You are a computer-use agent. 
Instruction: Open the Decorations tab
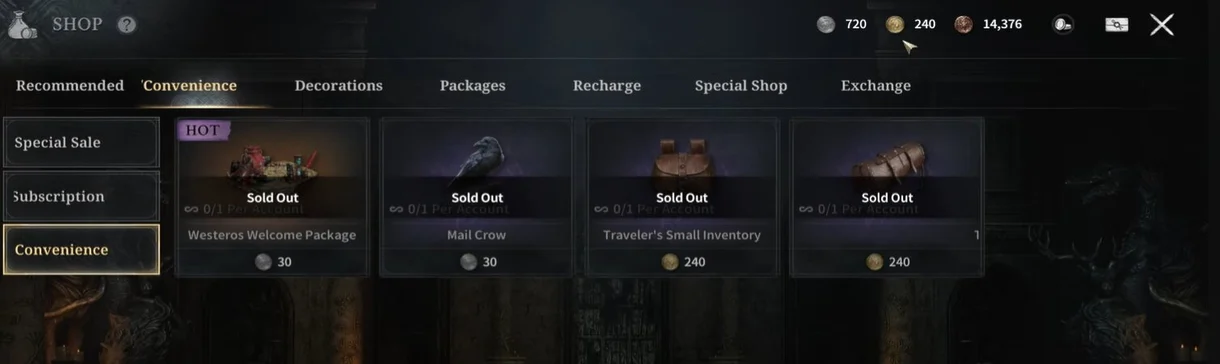(x=338, y=86)
